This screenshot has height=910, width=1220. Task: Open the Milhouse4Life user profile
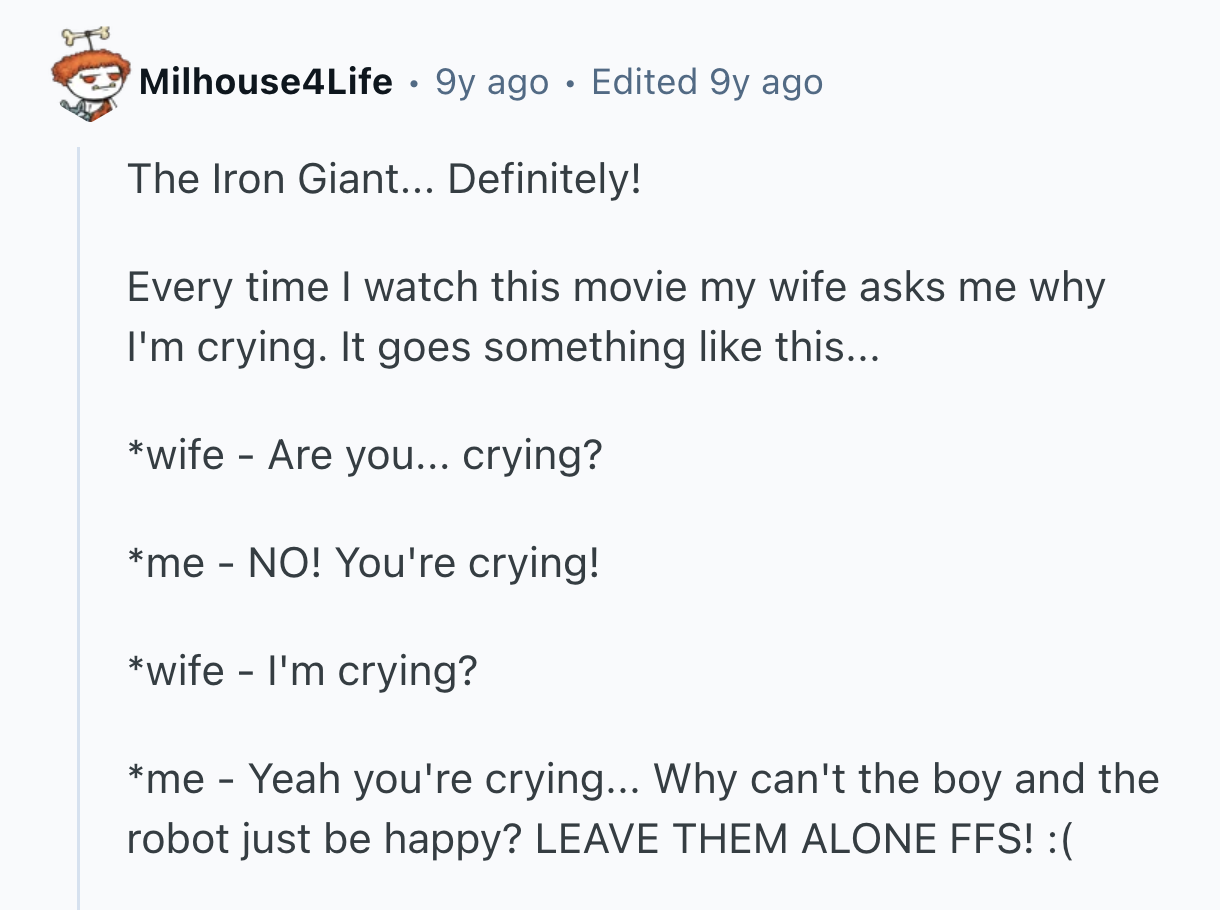coord(266,82)
